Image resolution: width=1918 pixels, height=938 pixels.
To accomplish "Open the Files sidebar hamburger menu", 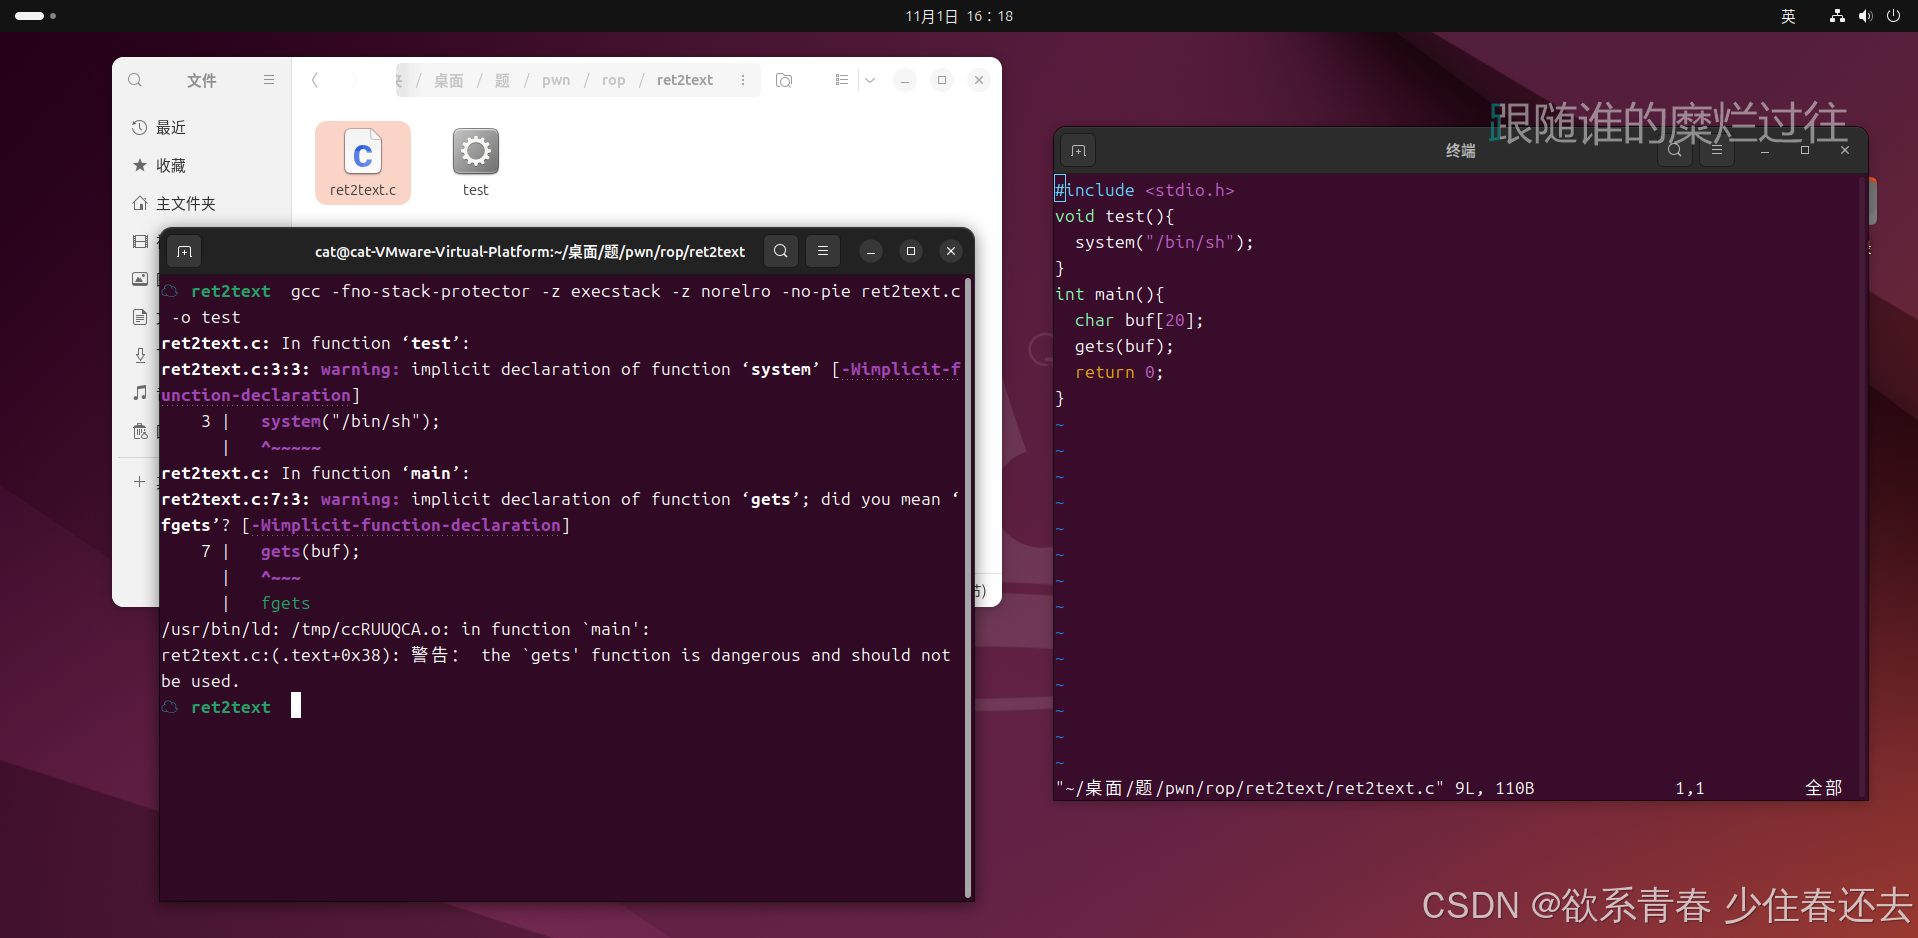I will pos(269,80).
